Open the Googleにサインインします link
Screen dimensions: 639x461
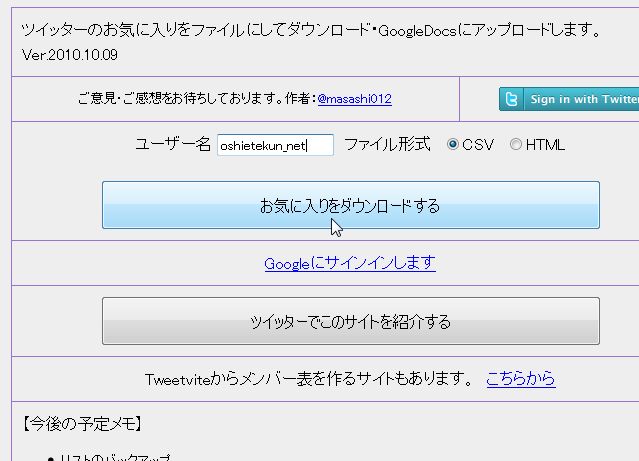click(350, 263)
